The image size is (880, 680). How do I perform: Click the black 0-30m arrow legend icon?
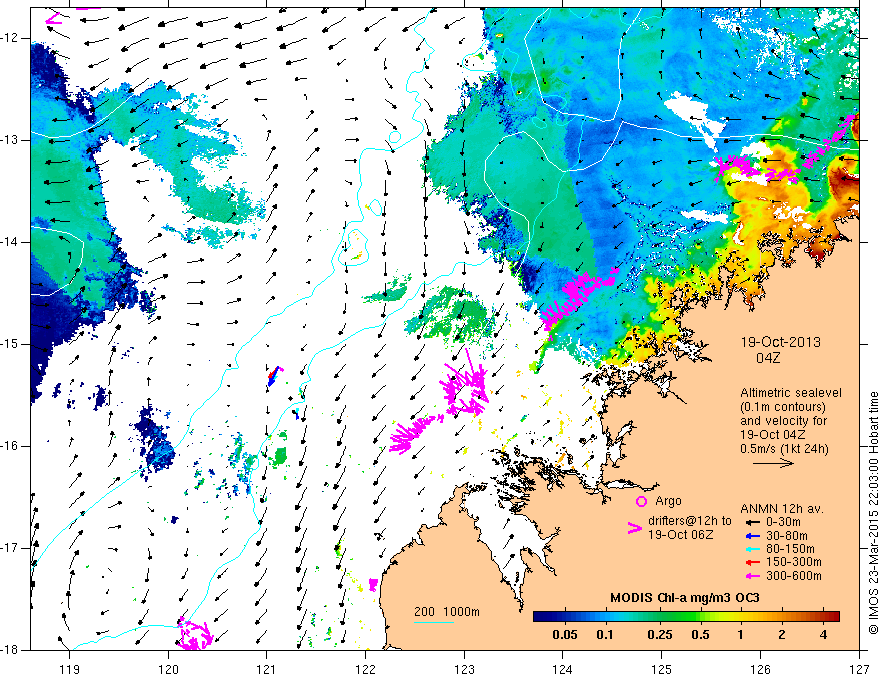(x=753, y=522)
